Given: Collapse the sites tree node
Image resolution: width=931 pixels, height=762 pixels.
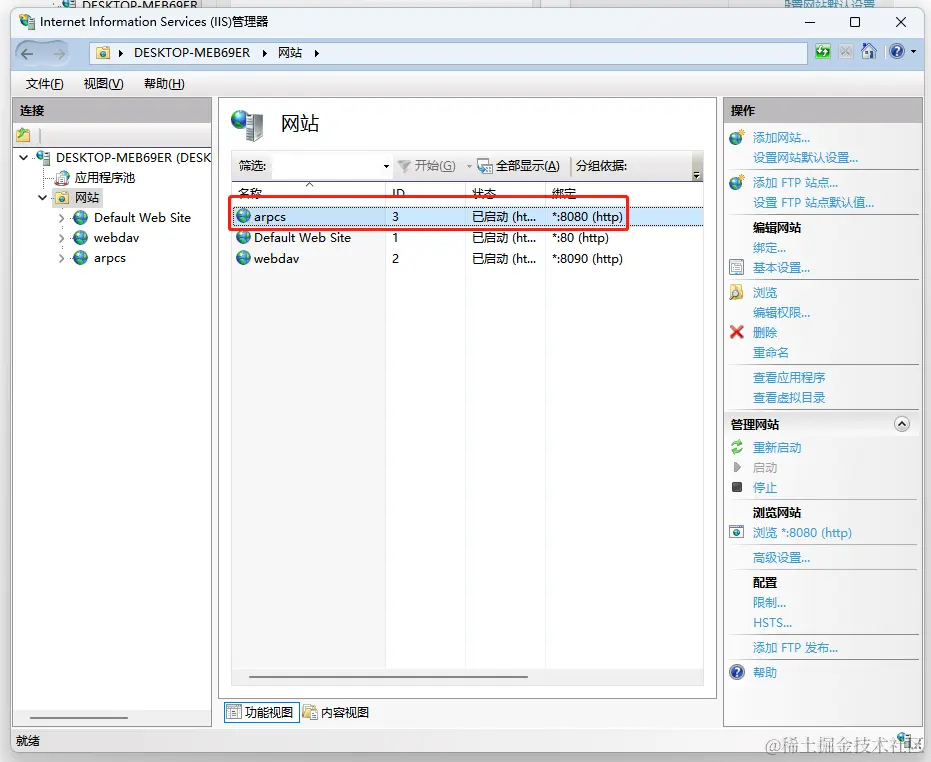Looking at the screenshot, I should tap(43, 197).
